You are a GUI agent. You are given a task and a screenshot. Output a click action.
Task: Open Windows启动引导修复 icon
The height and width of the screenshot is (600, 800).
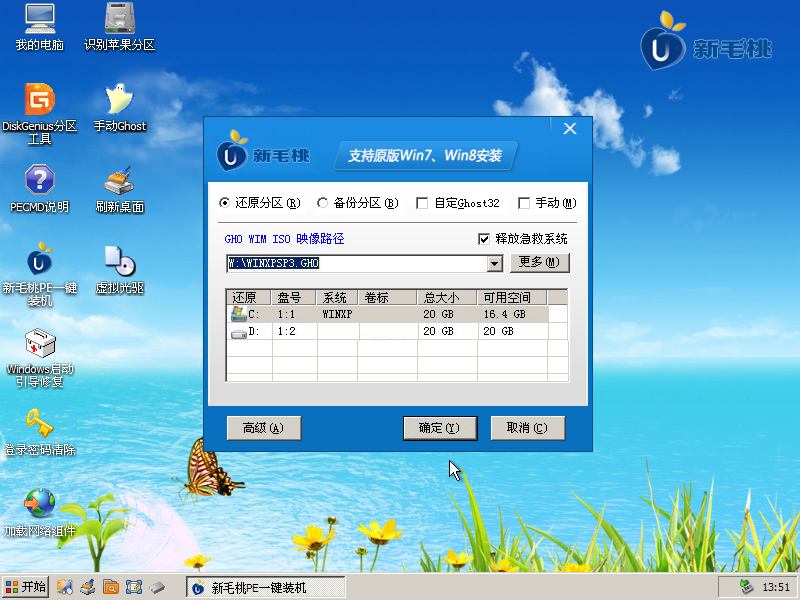click(x=40, y=344)
